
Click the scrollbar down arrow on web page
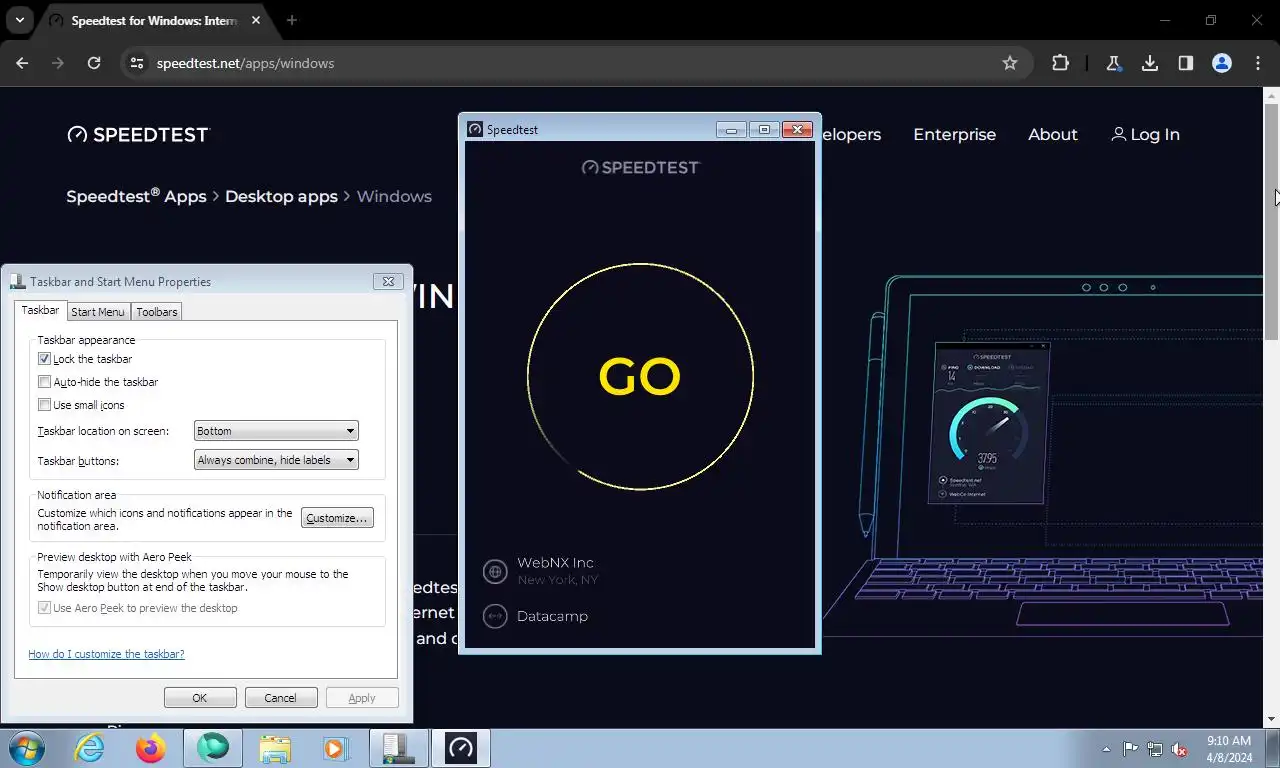pos(1272,719)
